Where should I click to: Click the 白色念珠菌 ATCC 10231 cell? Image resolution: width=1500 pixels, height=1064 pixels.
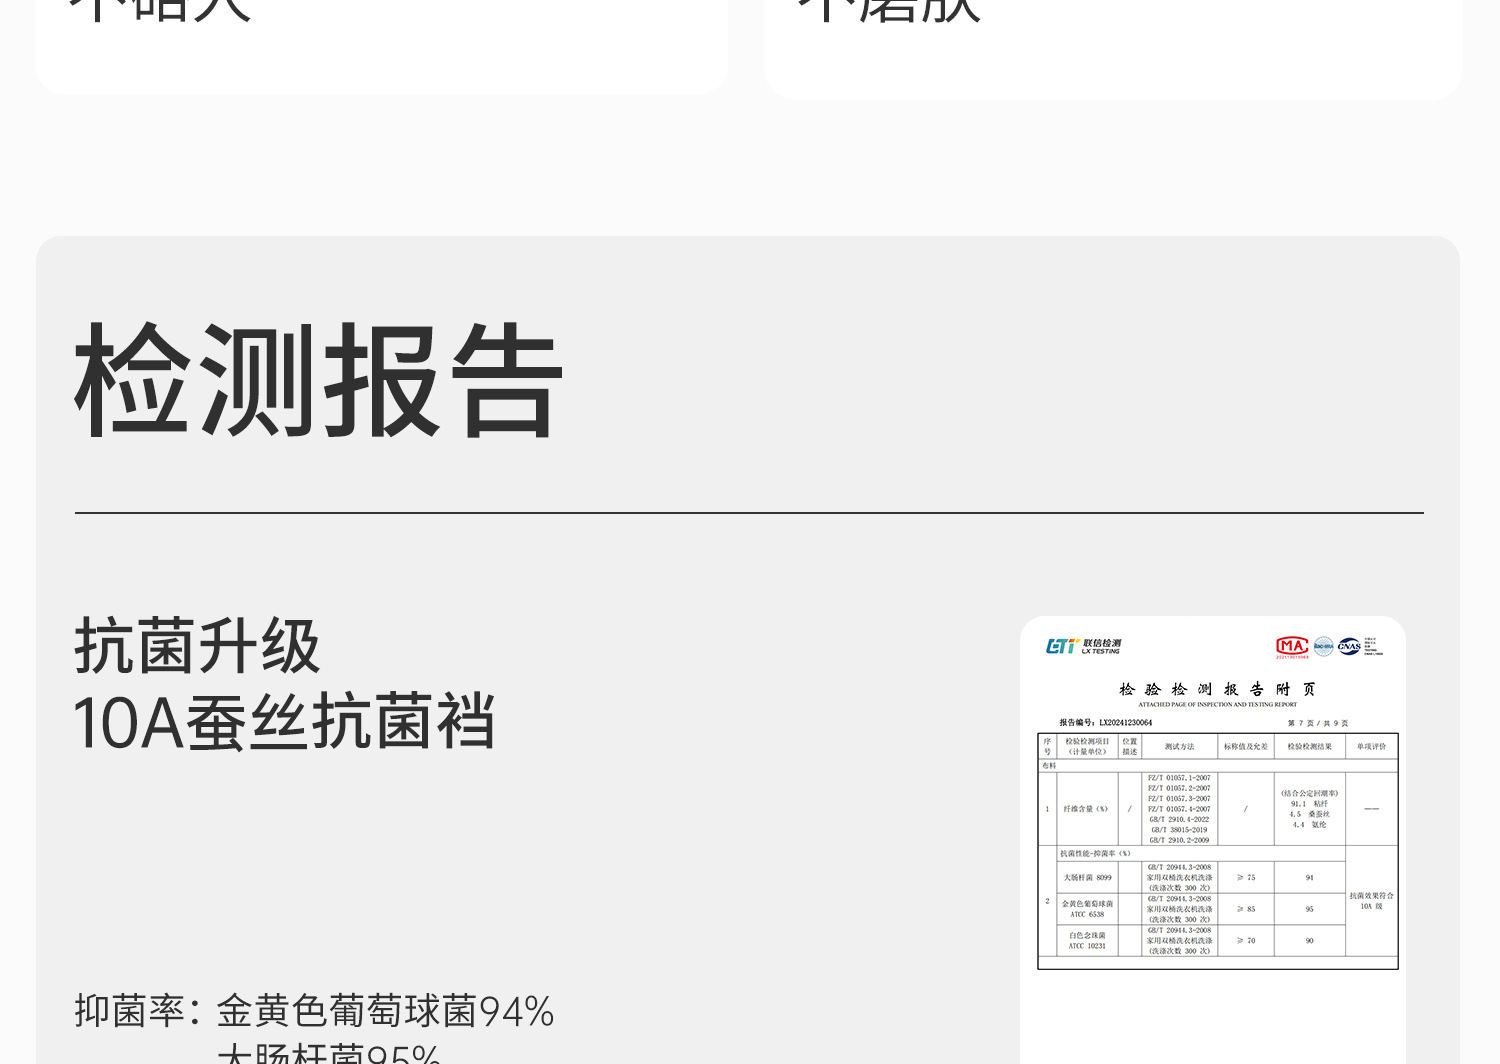tap(1088, 940)
